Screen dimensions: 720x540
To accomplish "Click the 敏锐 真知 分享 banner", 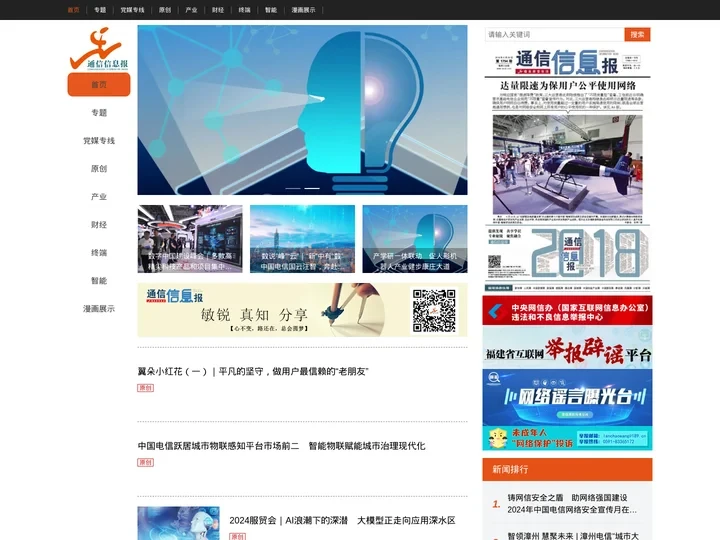I will (x=302, y=310).
